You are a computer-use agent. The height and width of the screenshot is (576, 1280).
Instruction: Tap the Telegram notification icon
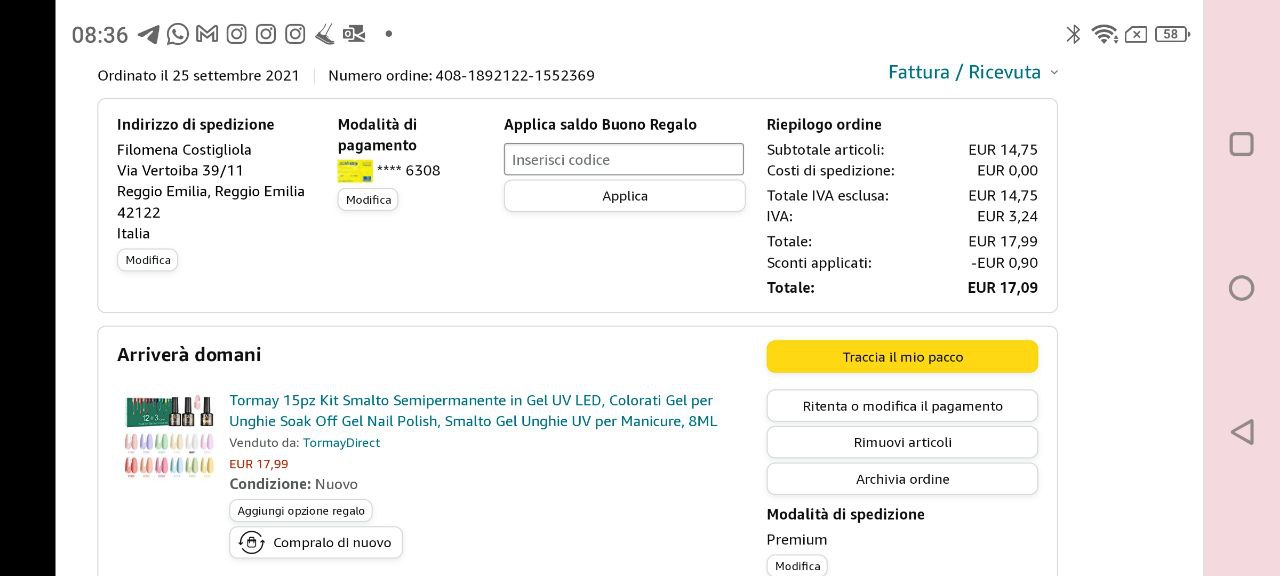click(x=148, y=35)
